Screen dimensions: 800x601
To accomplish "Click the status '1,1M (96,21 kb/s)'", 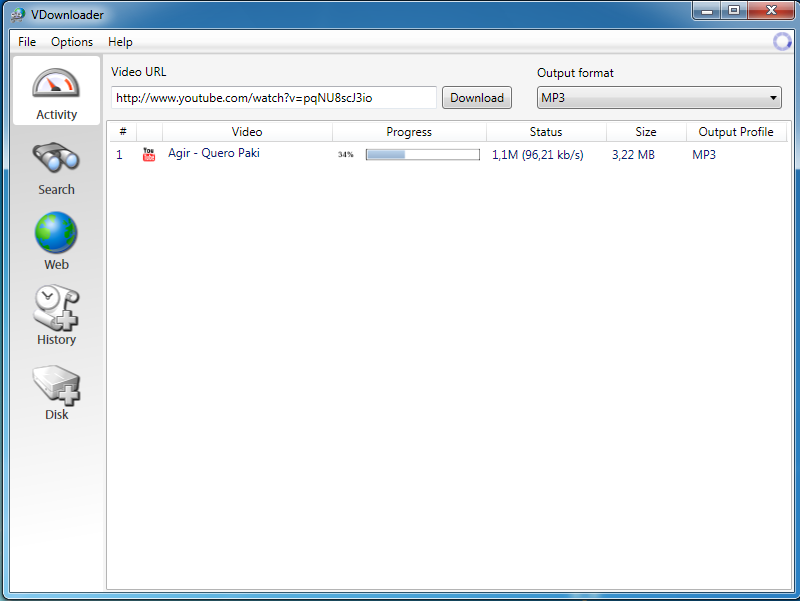I will point(537,155).
